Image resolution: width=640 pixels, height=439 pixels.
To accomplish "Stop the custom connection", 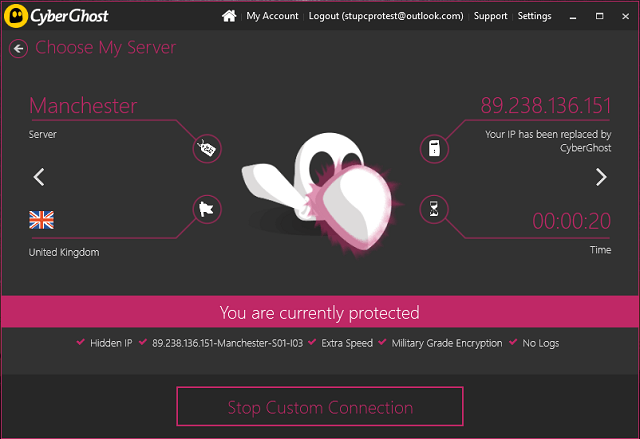I will click(x=320, y=407).
